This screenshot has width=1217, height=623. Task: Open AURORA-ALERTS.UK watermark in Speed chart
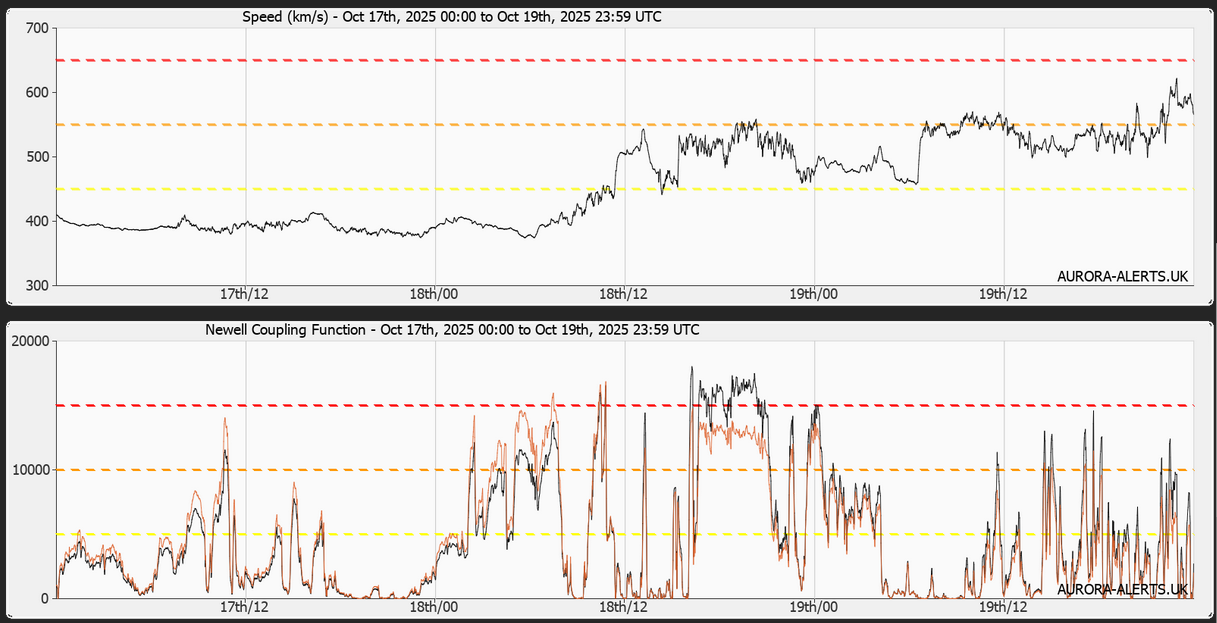[1122, 276]
